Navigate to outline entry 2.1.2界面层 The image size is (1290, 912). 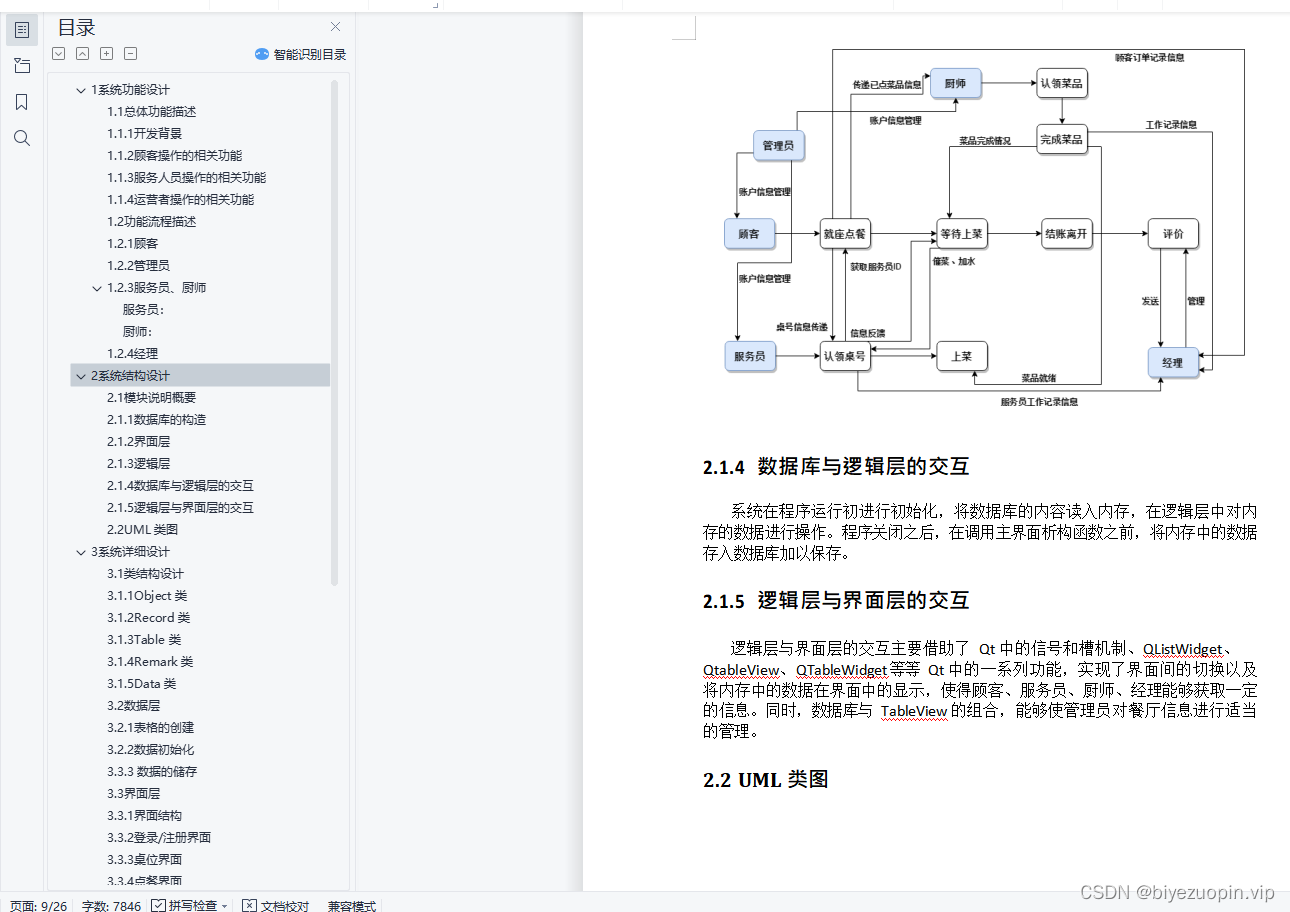[x=139, y=441]
